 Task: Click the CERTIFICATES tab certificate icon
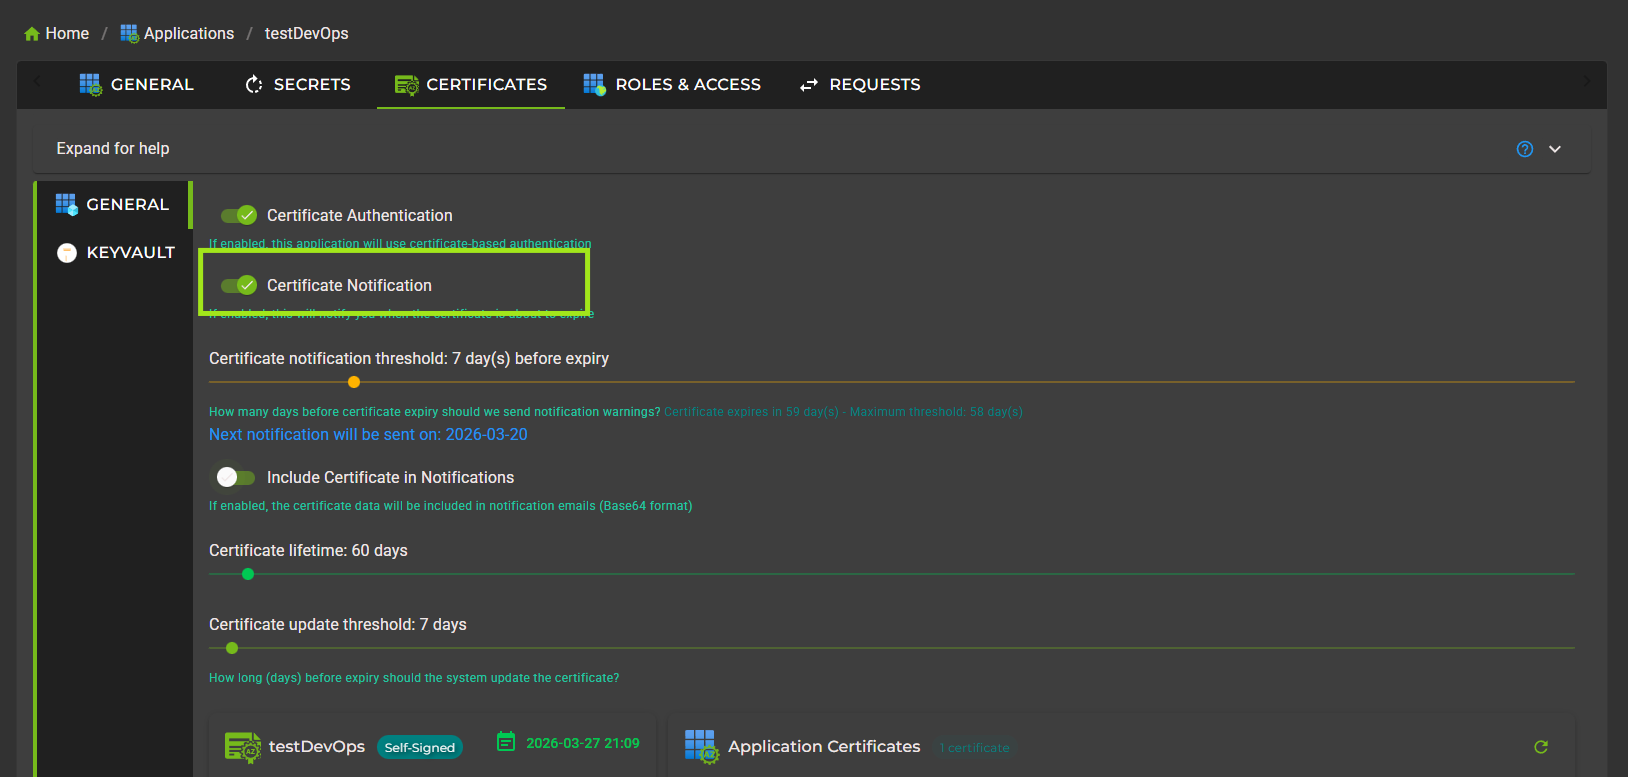coord(407,85)
